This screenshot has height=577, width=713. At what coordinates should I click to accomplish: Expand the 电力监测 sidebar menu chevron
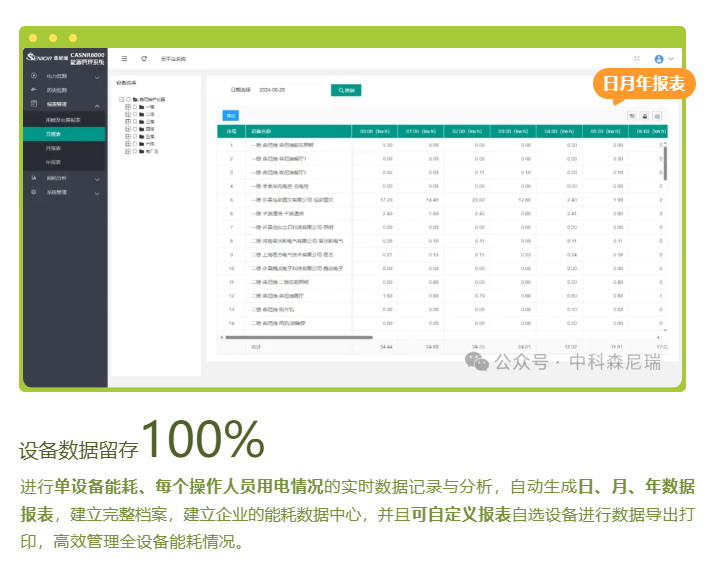tap(97, 77)
